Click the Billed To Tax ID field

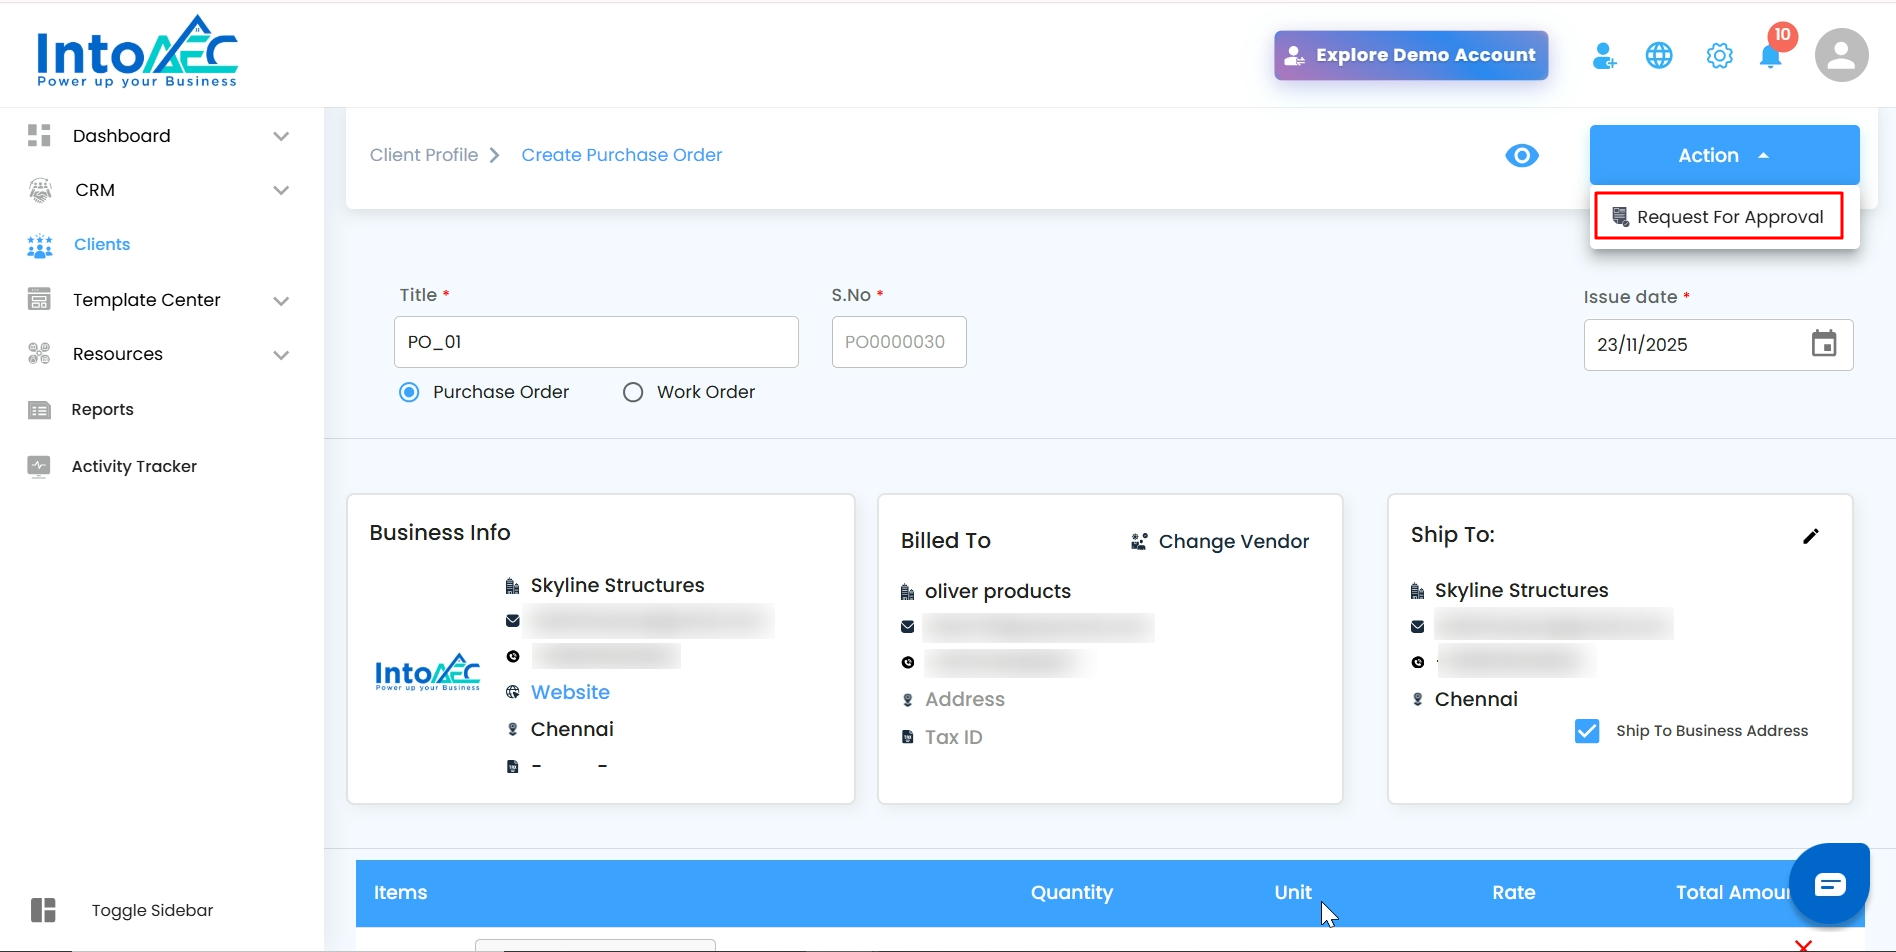(x=953, y=738)
